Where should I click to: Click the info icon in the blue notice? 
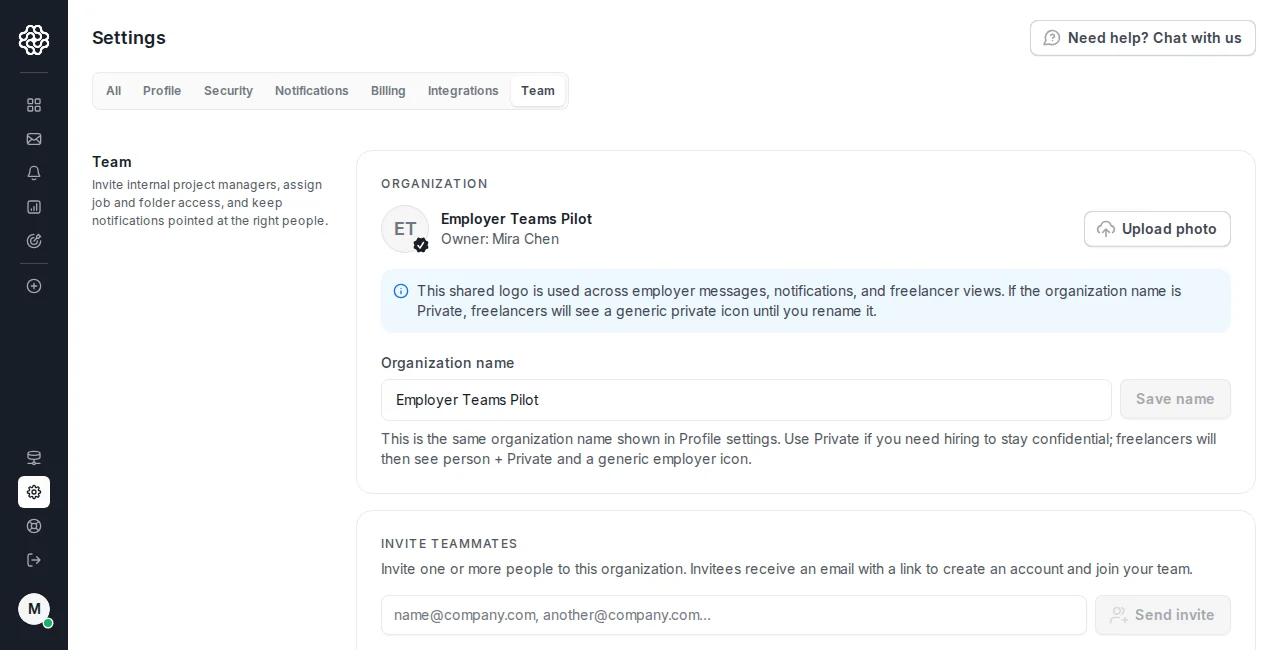(x=401, y=291)
